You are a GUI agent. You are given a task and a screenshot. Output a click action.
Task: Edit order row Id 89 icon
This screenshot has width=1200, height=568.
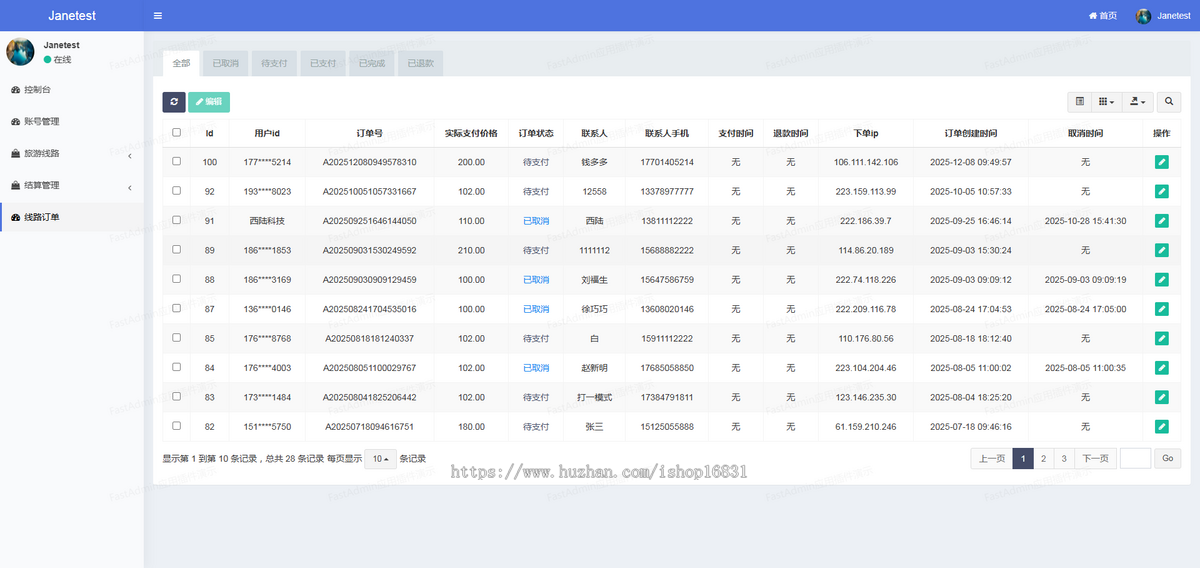[x=1161, y=250]
